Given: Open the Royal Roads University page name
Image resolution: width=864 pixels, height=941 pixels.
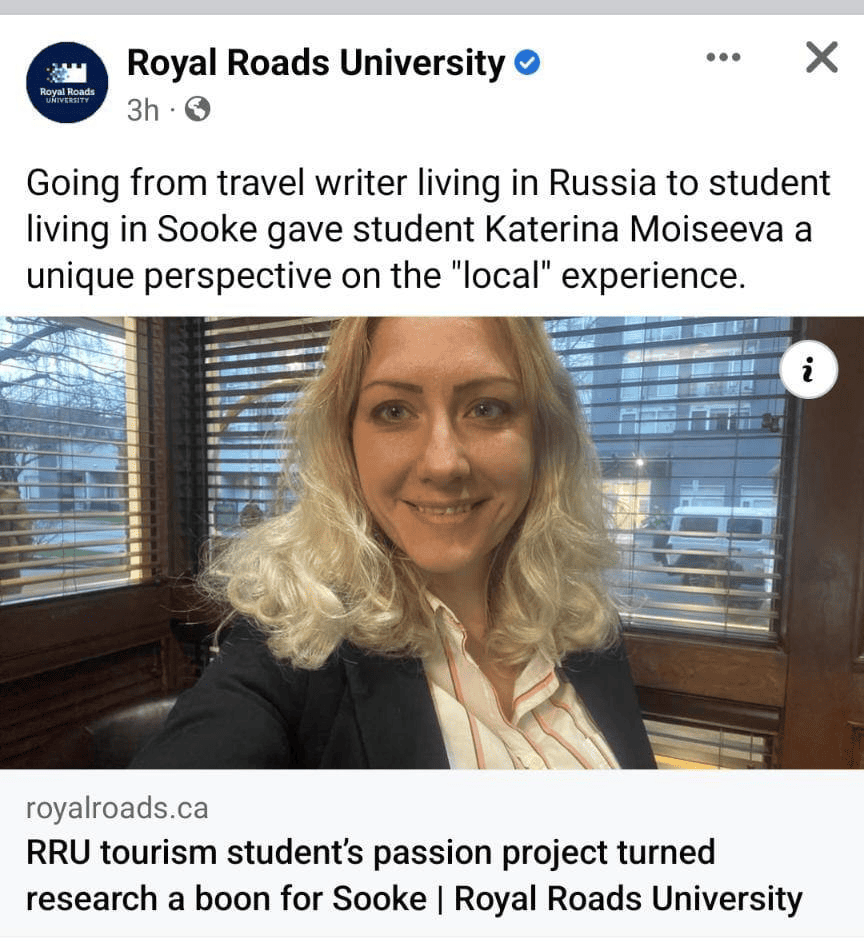Looking at the screenshot, I should pyautogui.click(x=316, y=62).
